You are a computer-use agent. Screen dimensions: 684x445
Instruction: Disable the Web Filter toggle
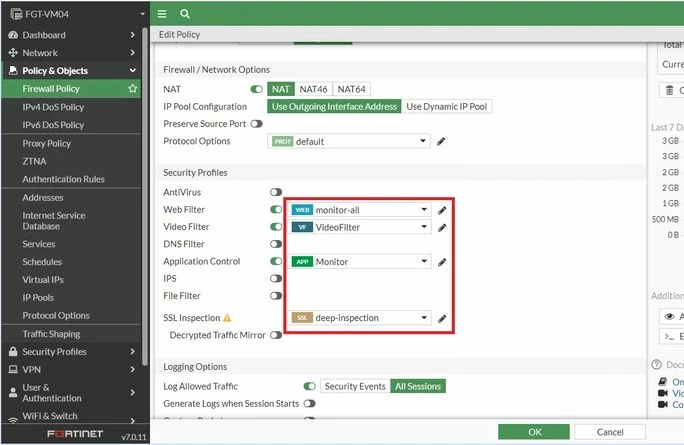pos(276,209)
